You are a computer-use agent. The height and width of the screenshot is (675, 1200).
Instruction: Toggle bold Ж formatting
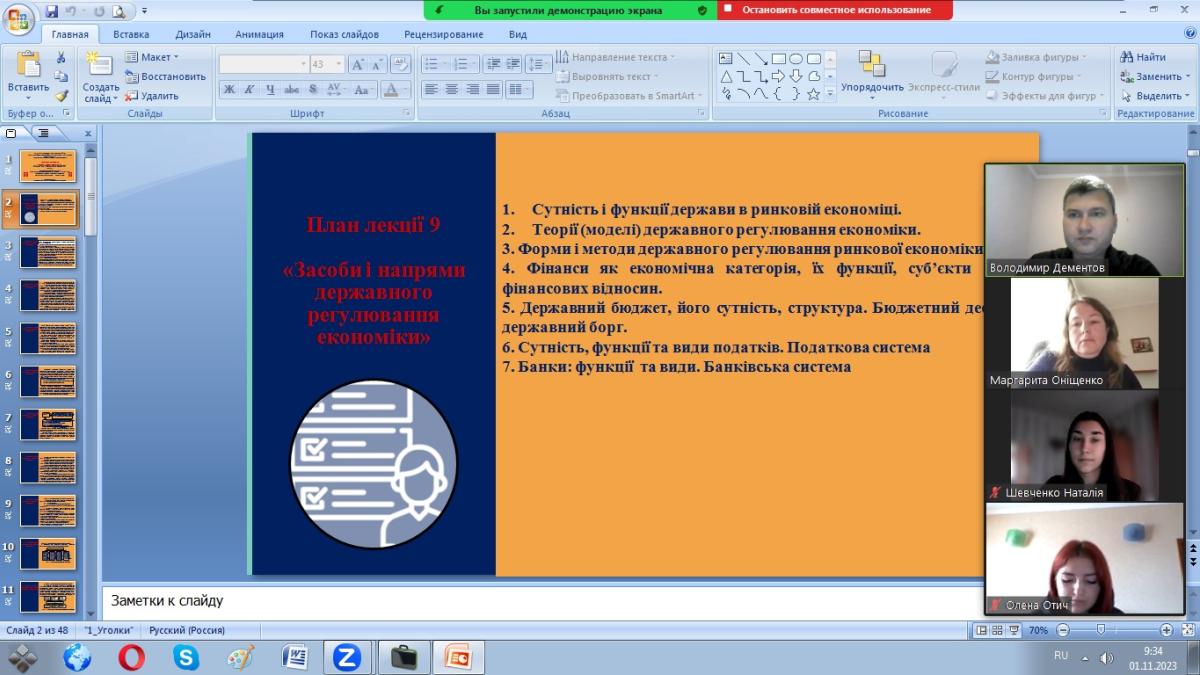pyautogui.click(x=229, y=89)
